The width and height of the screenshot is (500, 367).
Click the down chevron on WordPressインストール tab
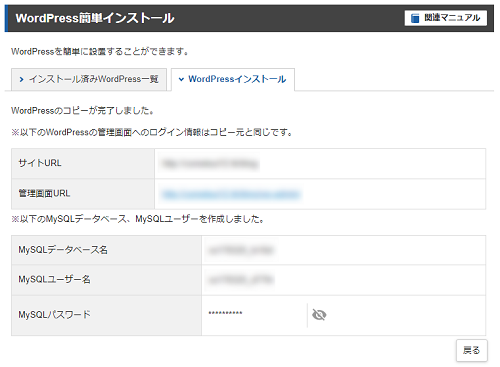click(181, 79)
